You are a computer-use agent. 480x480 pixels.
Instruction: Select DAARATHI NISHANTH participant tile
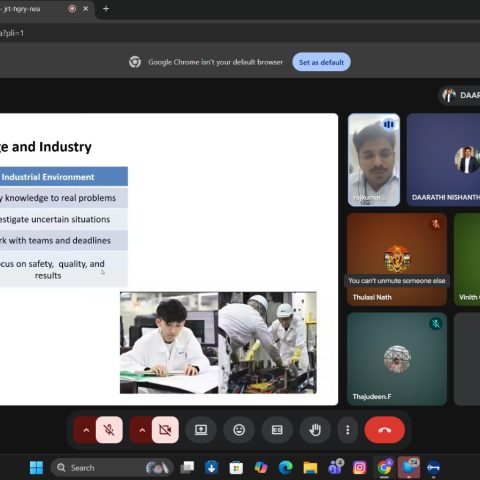(x=443, y=160)
